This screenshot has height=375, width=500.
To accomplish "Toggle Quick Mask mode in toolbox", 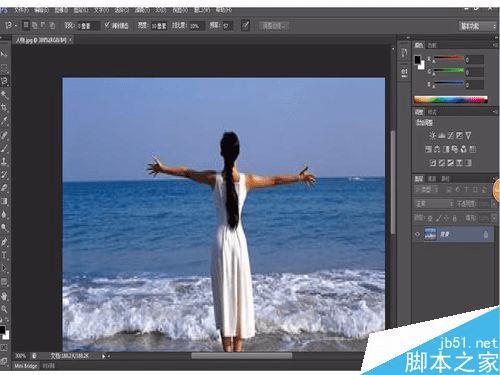I will (x=4, y=347).
